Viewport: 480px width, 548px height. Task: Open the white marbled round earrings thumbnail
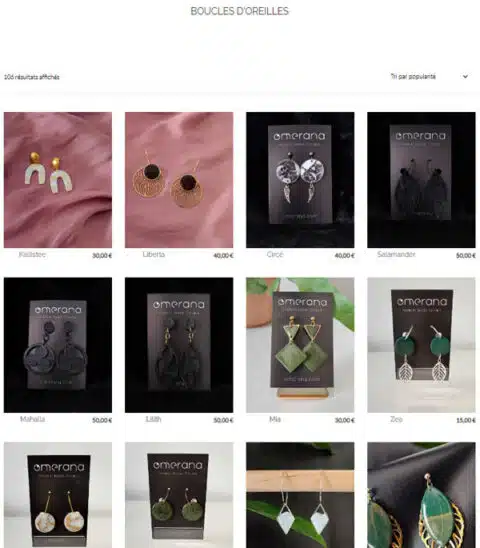tap(58, 495)
